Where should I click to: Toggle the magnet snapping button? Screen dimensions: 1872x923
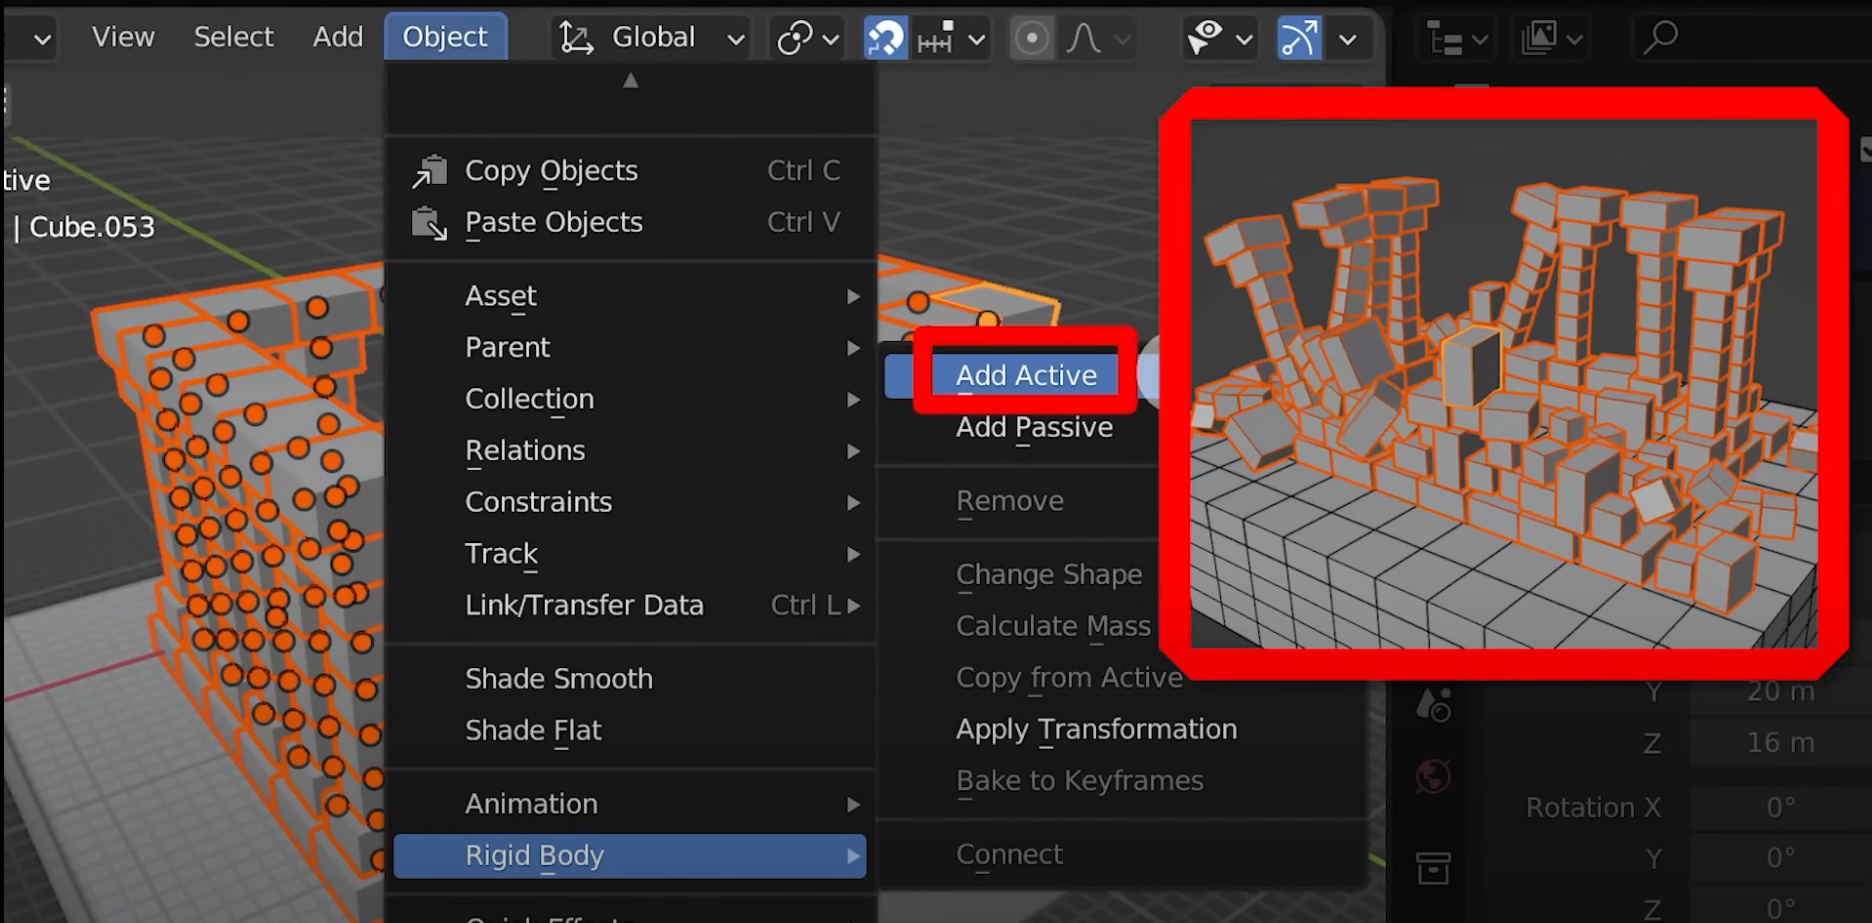(x=885, y=38)
